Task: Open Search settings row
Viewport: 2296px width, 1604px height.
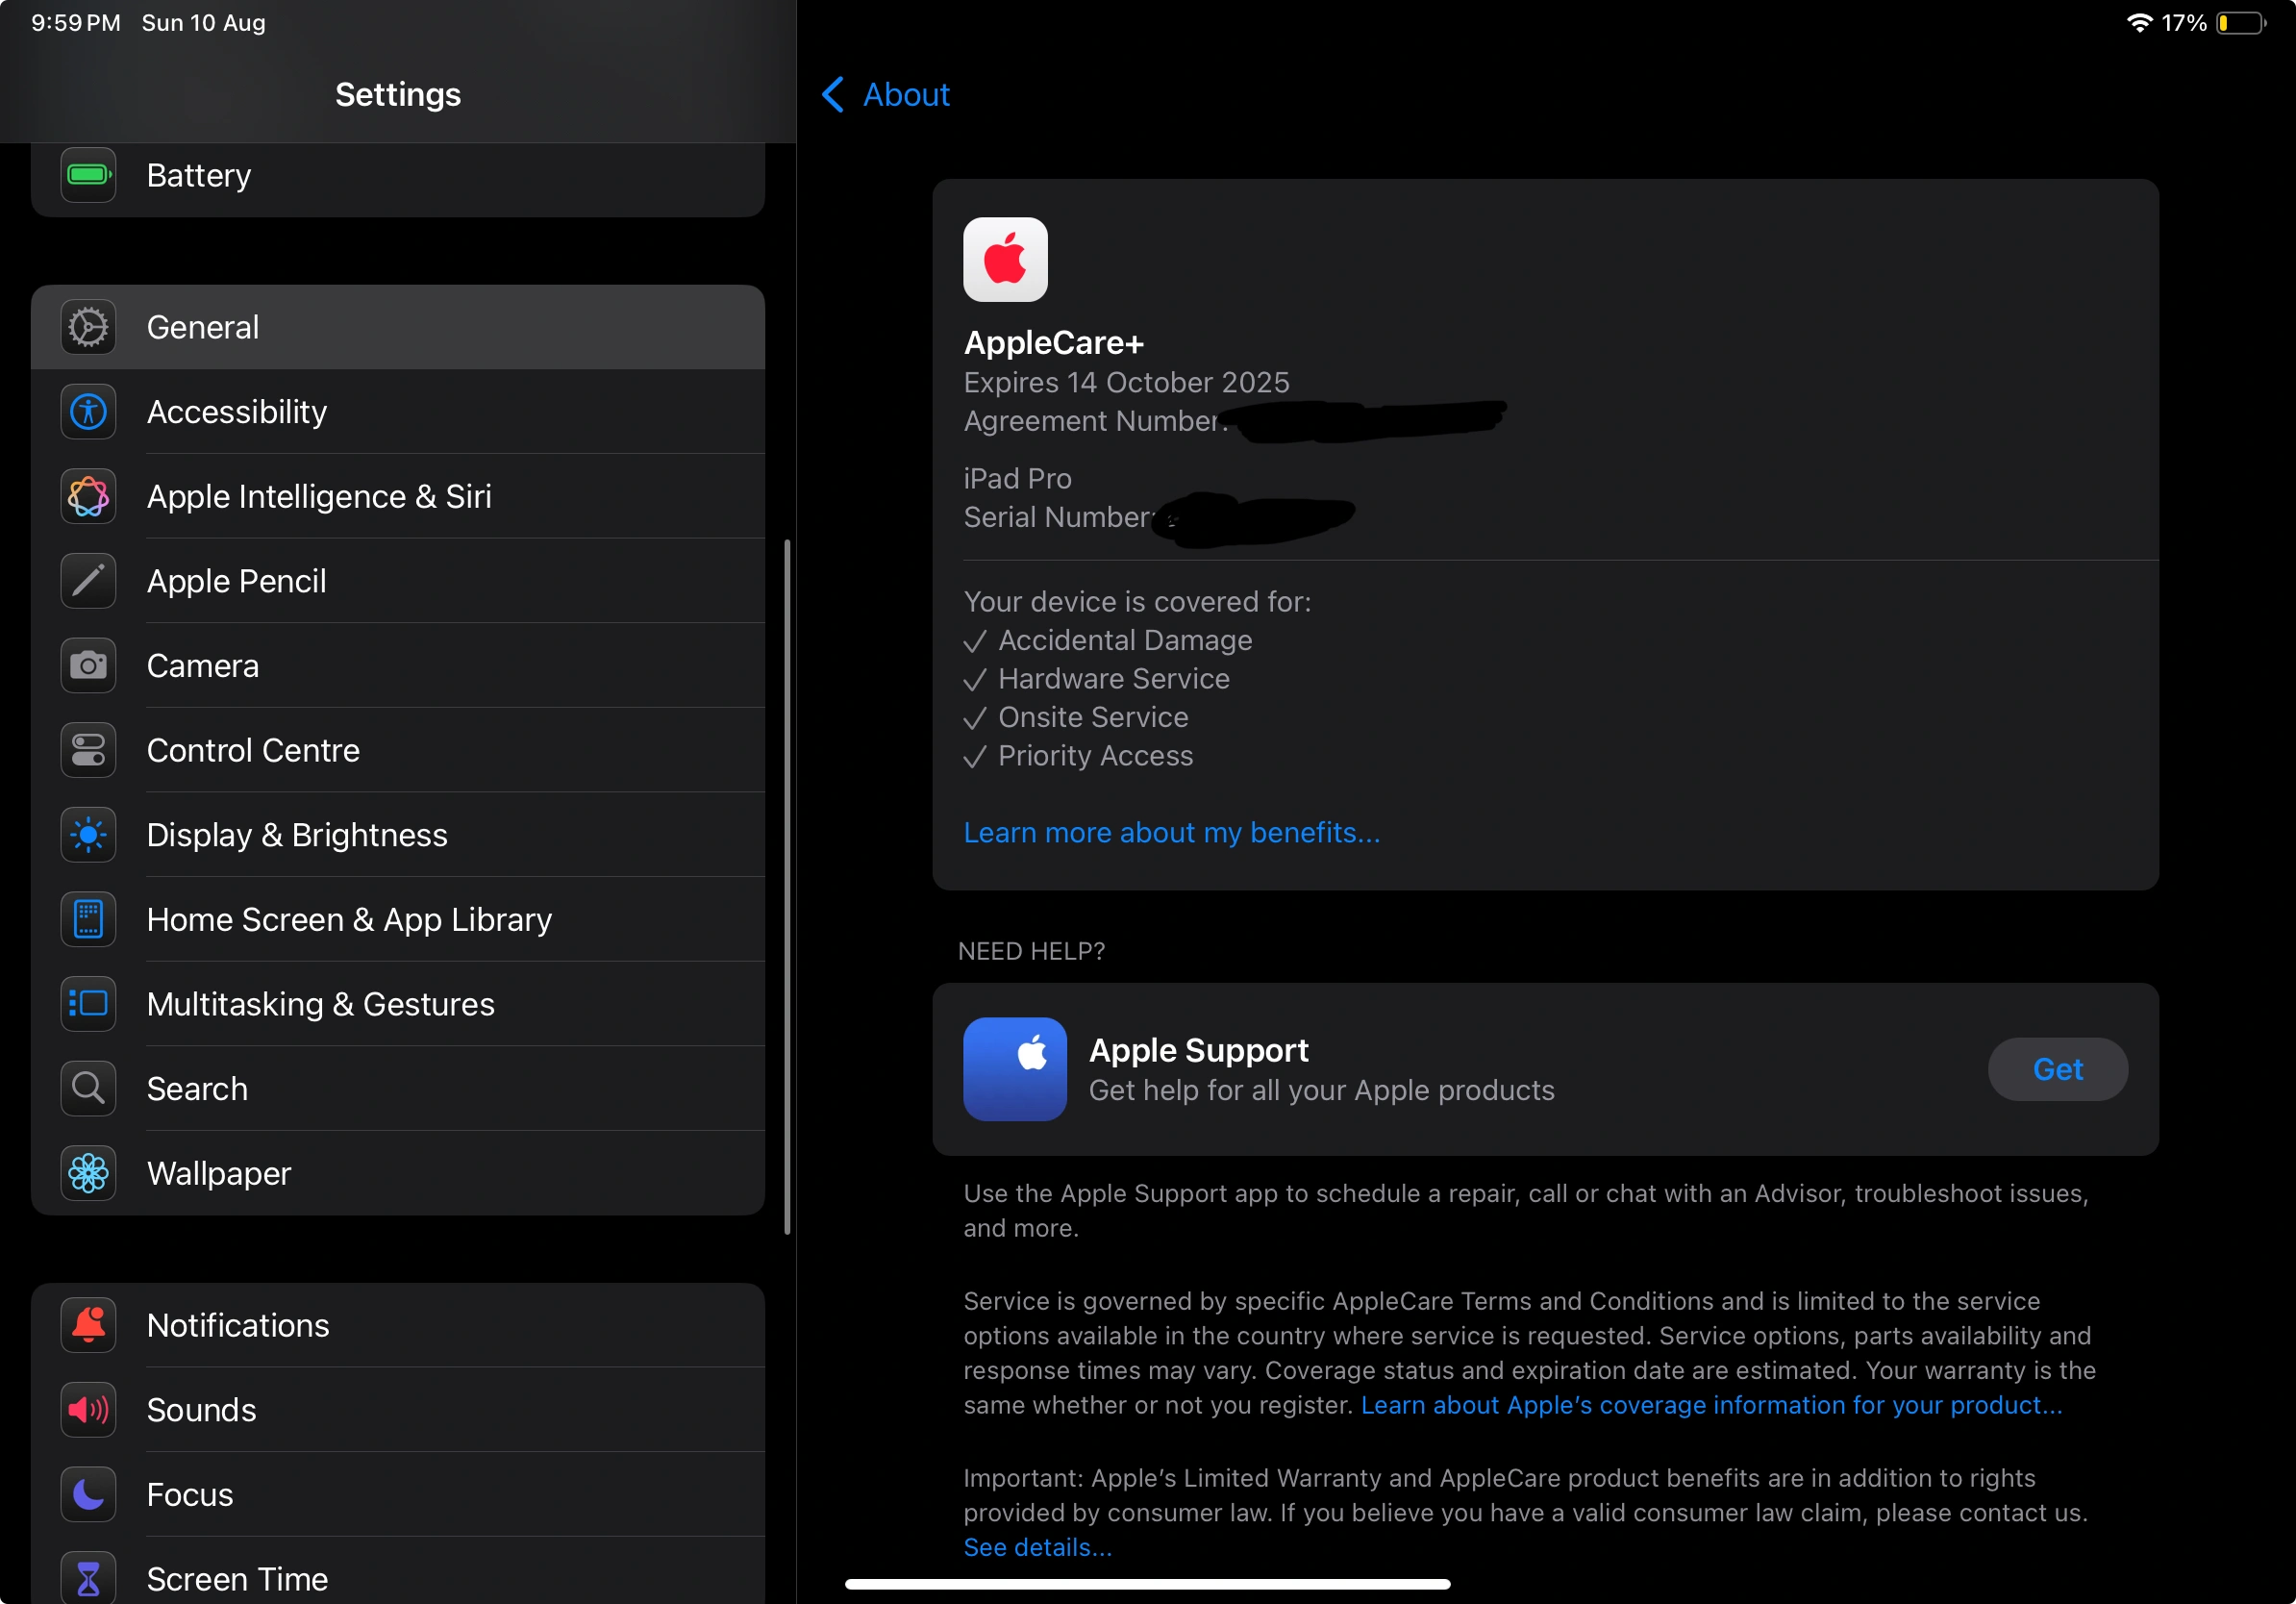Action: tap(398, 1089)
